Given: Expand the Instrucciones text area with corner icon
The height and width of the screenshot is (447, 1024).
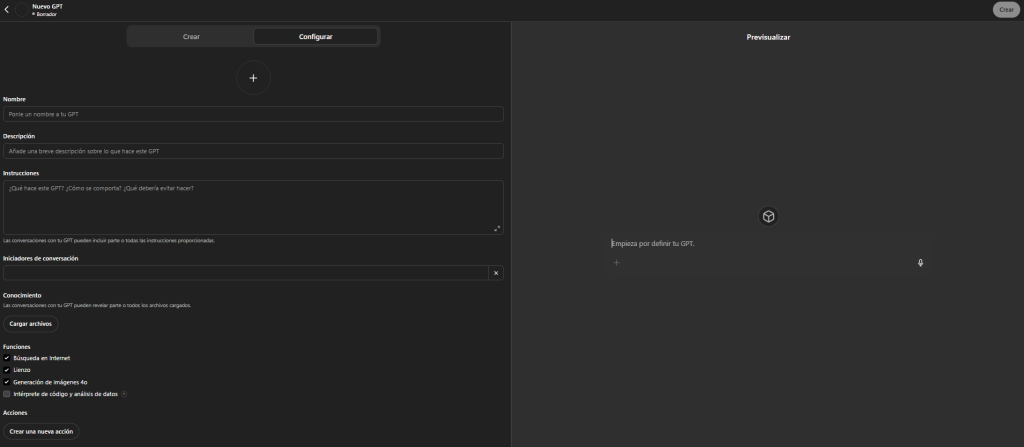Looking at the screenshot, I should point(497,228).
